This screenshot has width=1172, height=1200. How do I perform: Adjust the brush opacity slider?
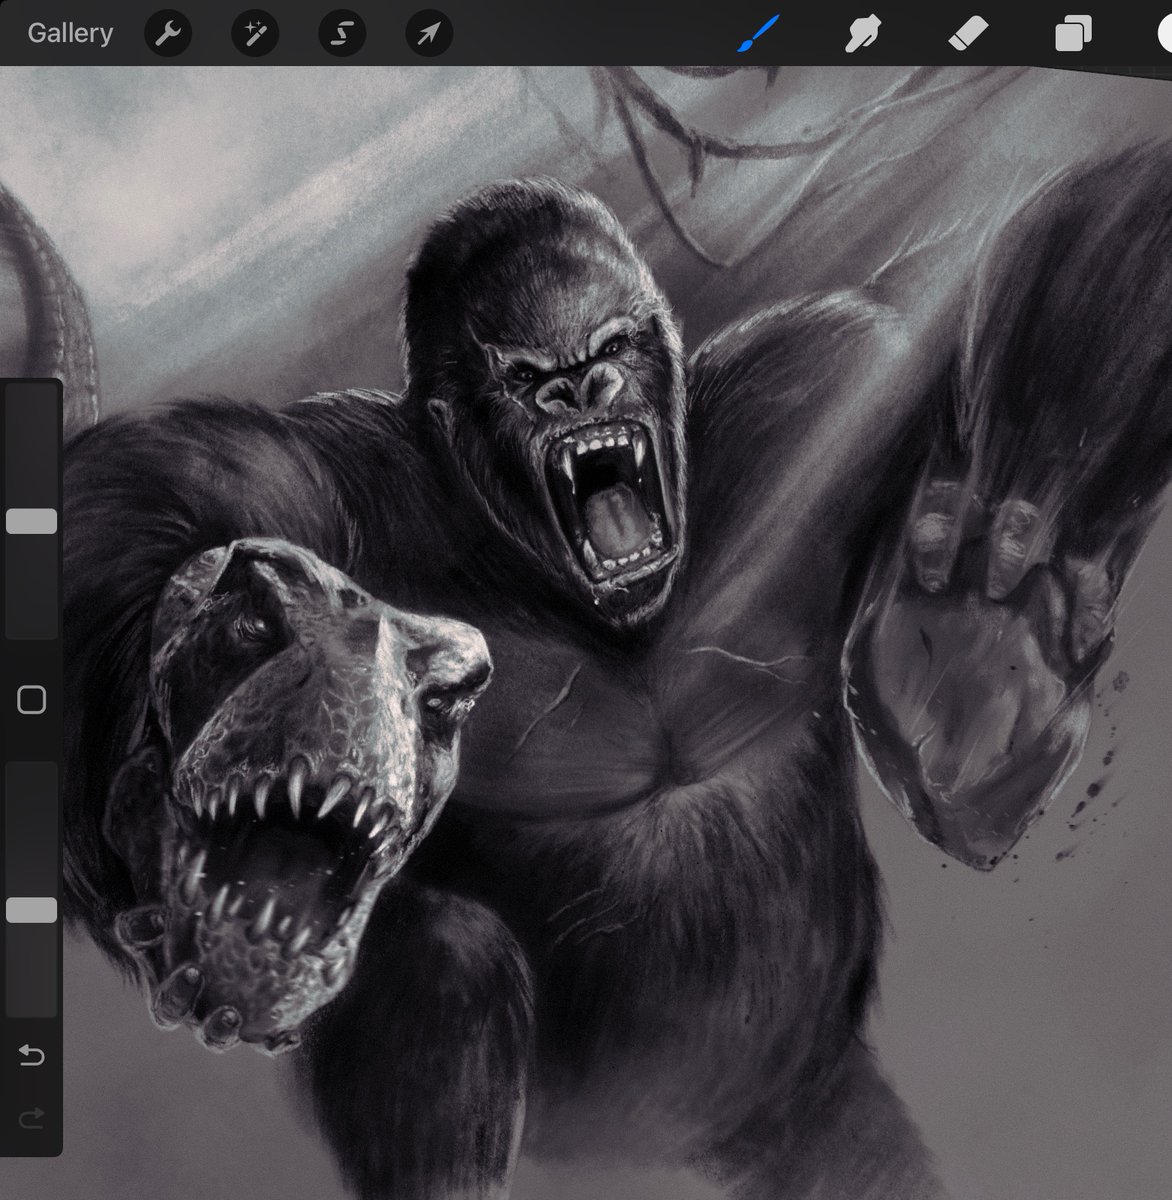33,909
